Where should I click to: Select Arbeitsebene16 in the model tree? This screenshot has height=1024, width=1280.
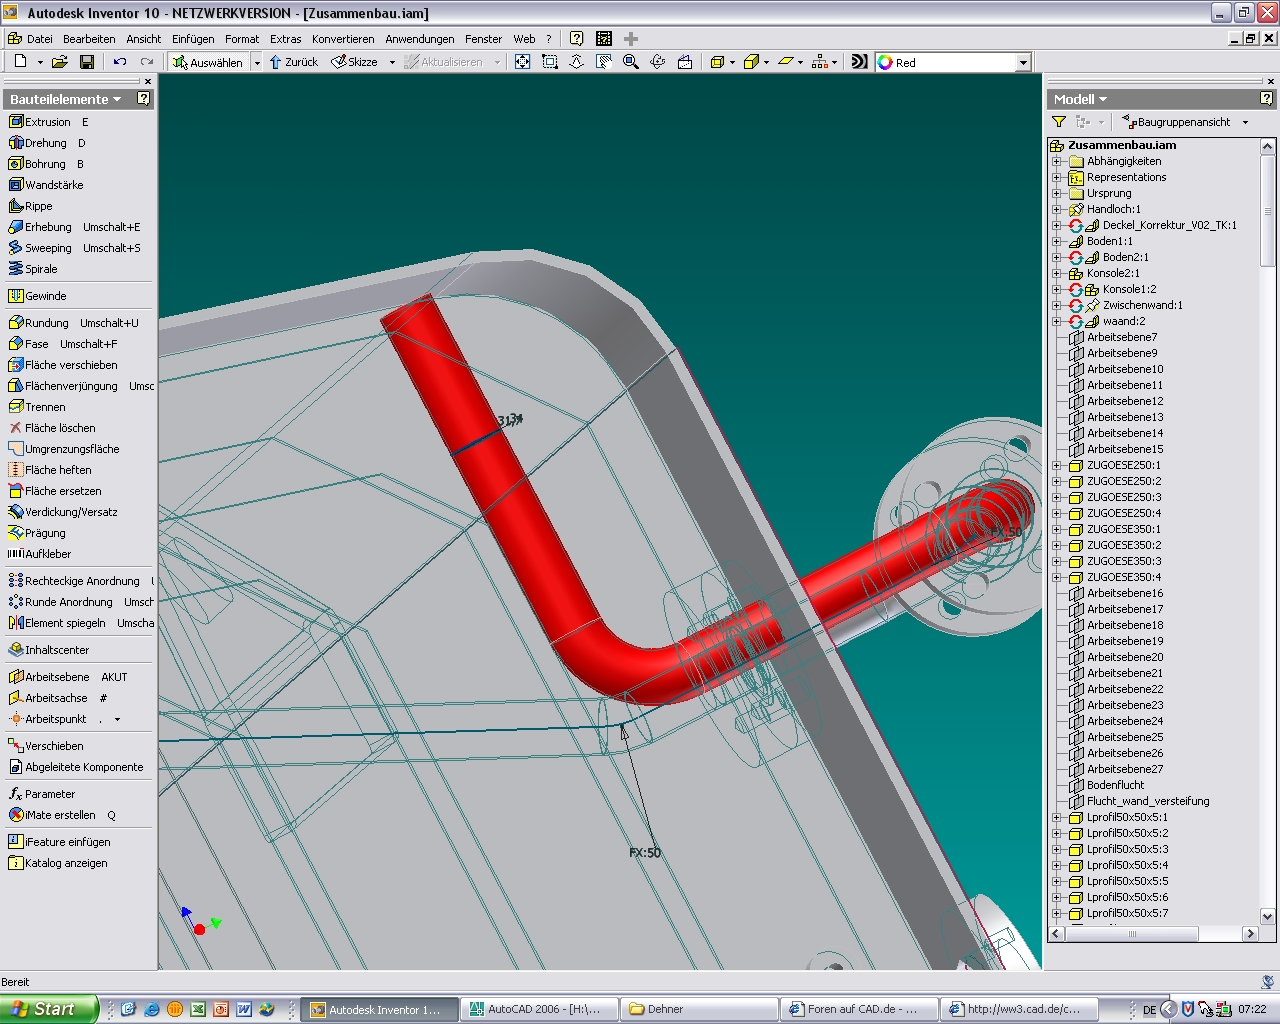click(x=1125, y=593)
